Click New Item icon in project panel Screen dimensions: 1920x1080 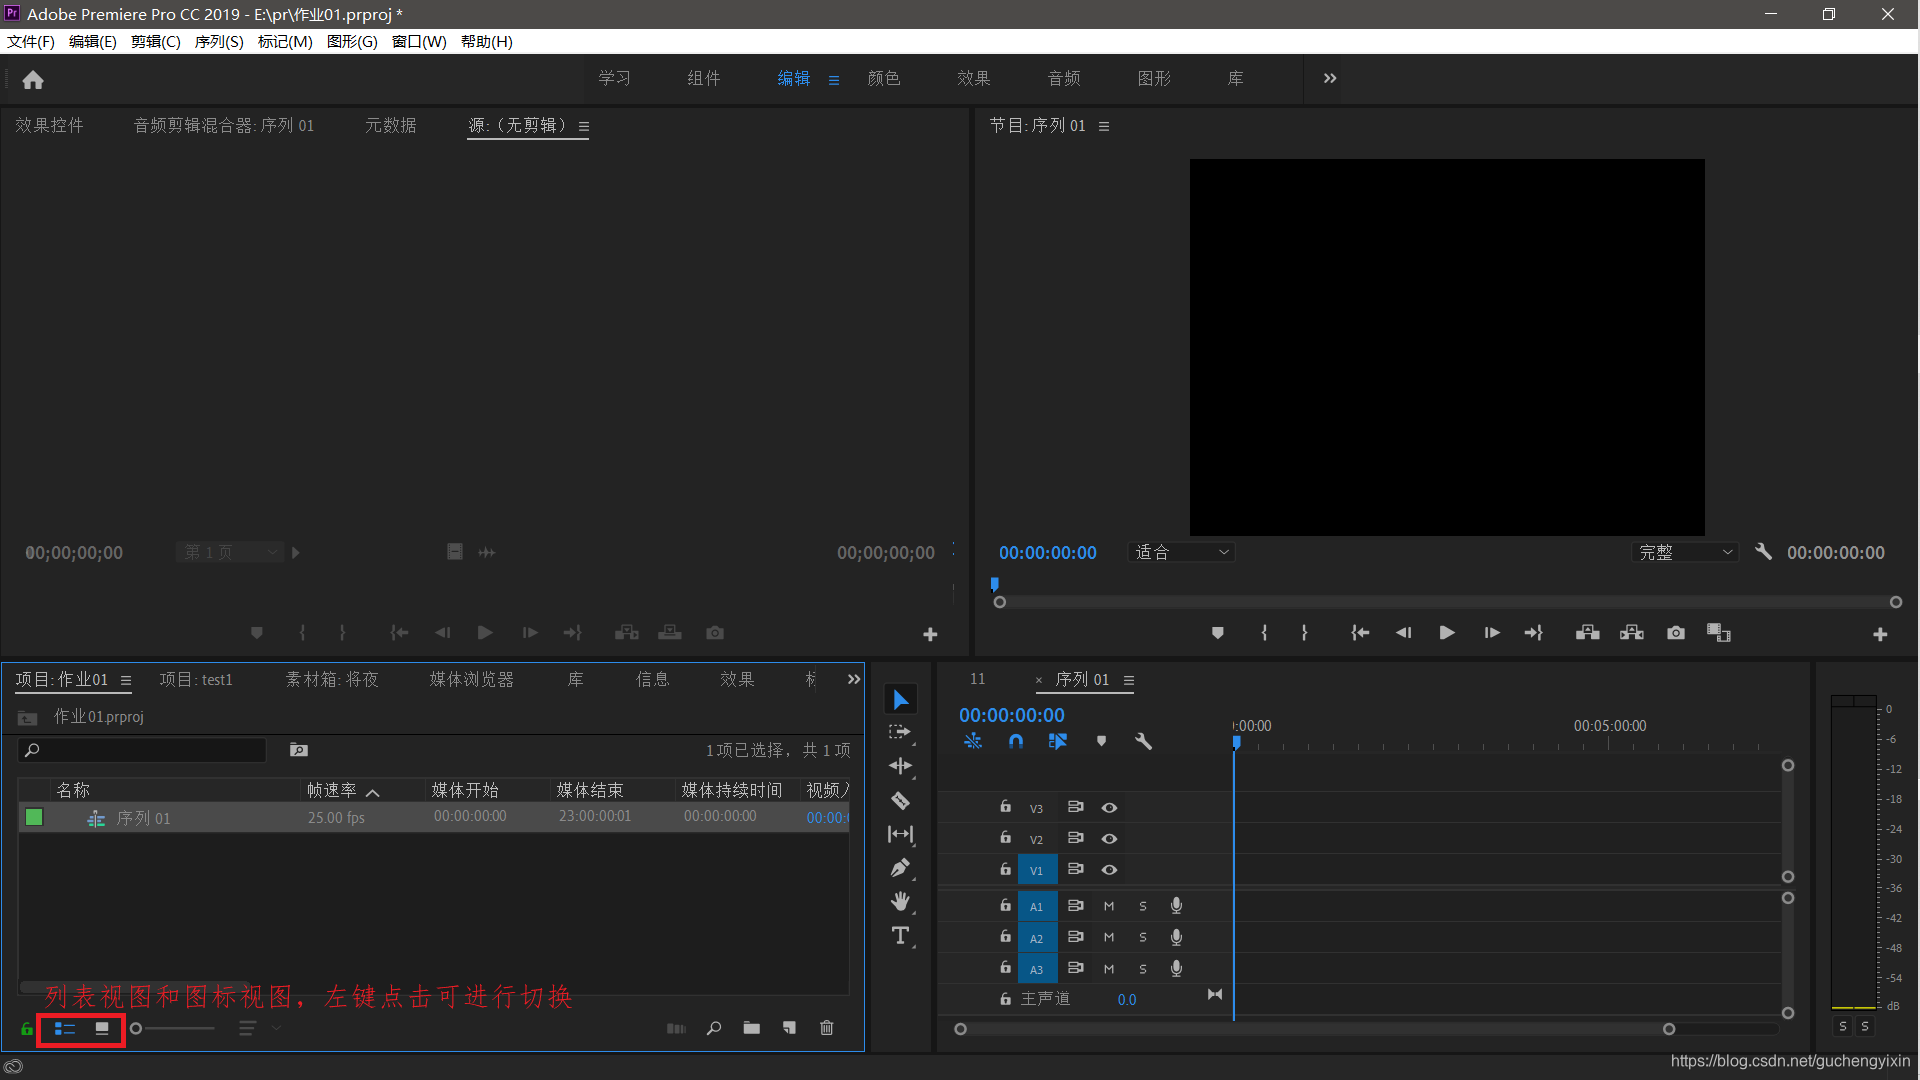[789, 1028]
